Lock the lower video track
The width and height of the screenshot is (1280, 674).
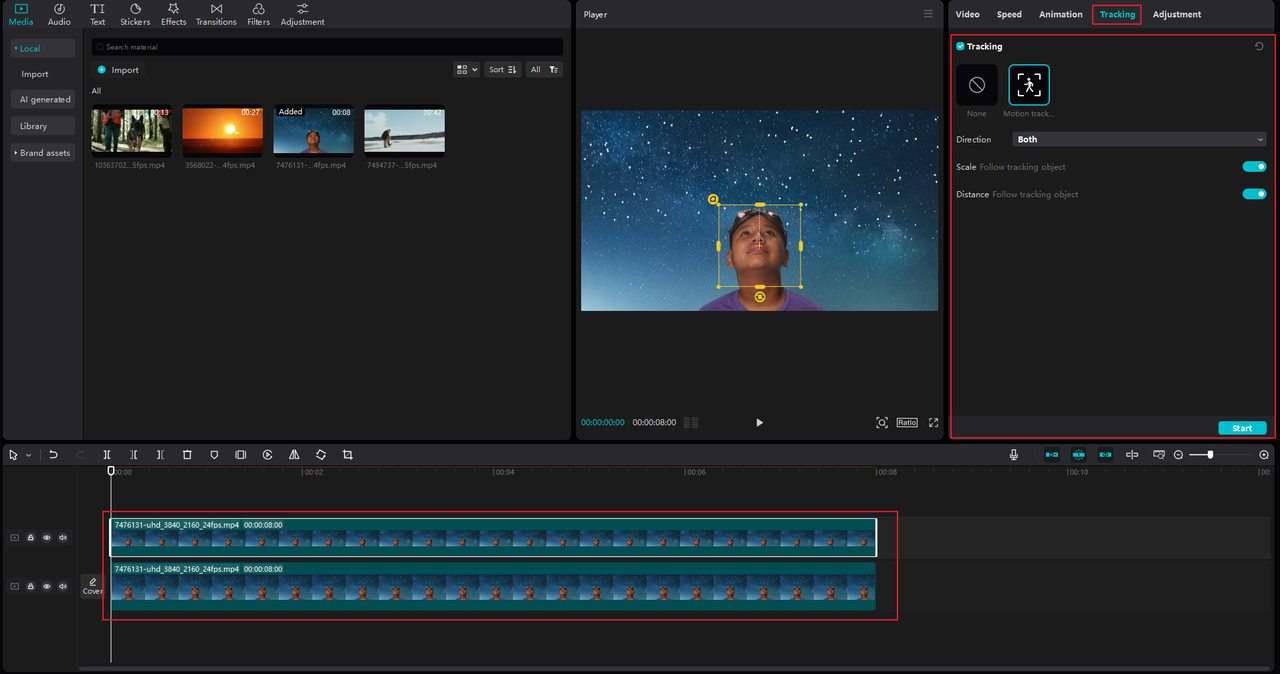[31, 586]
